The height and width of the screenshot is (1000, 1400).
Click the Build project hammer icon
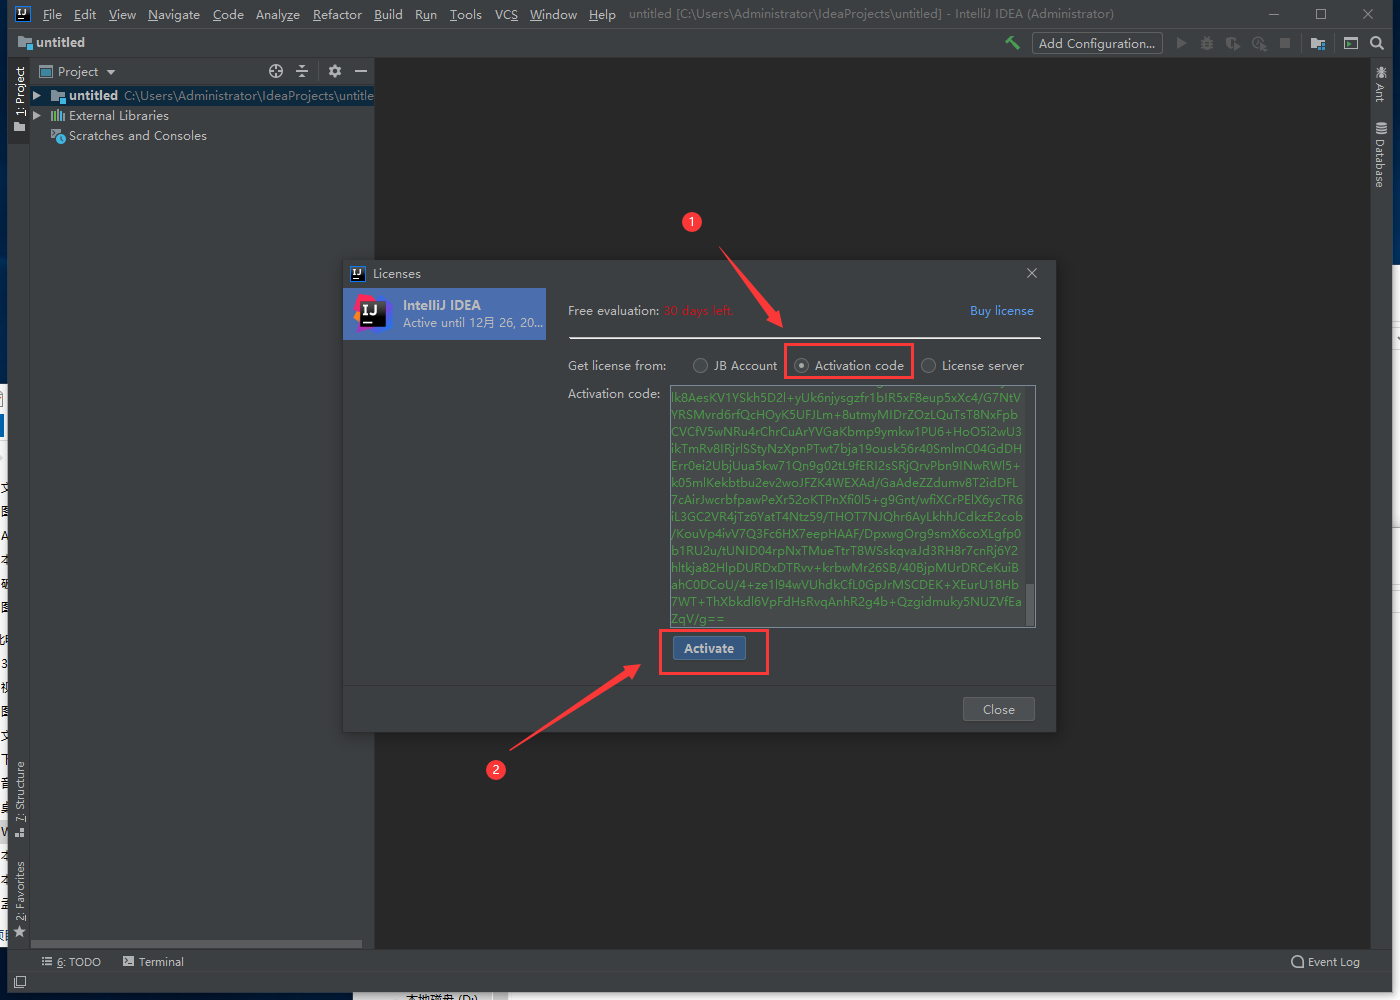click(1012, 43)
